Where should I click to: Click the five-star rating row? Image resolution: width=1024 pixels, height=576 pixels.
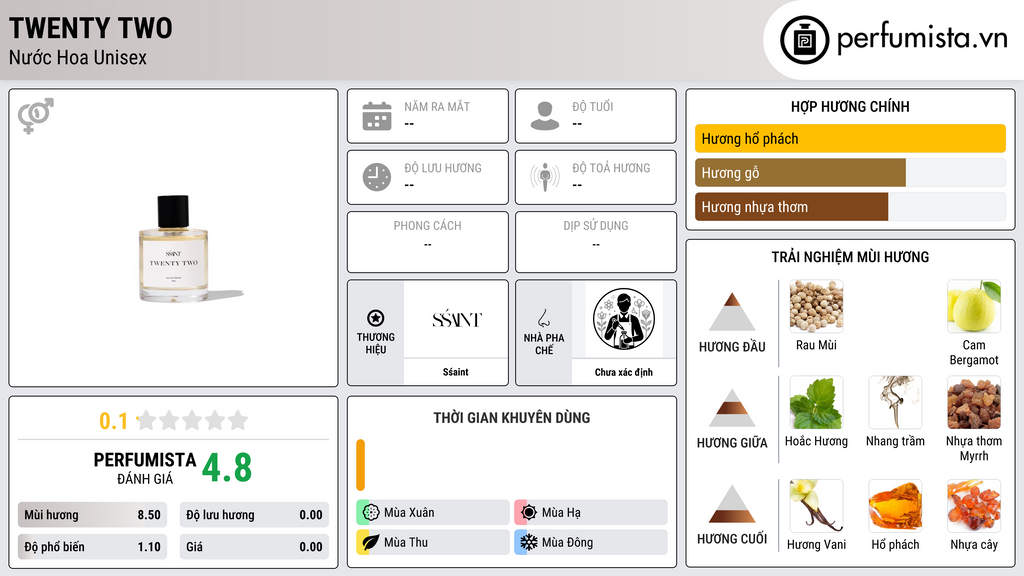point(193,421)
